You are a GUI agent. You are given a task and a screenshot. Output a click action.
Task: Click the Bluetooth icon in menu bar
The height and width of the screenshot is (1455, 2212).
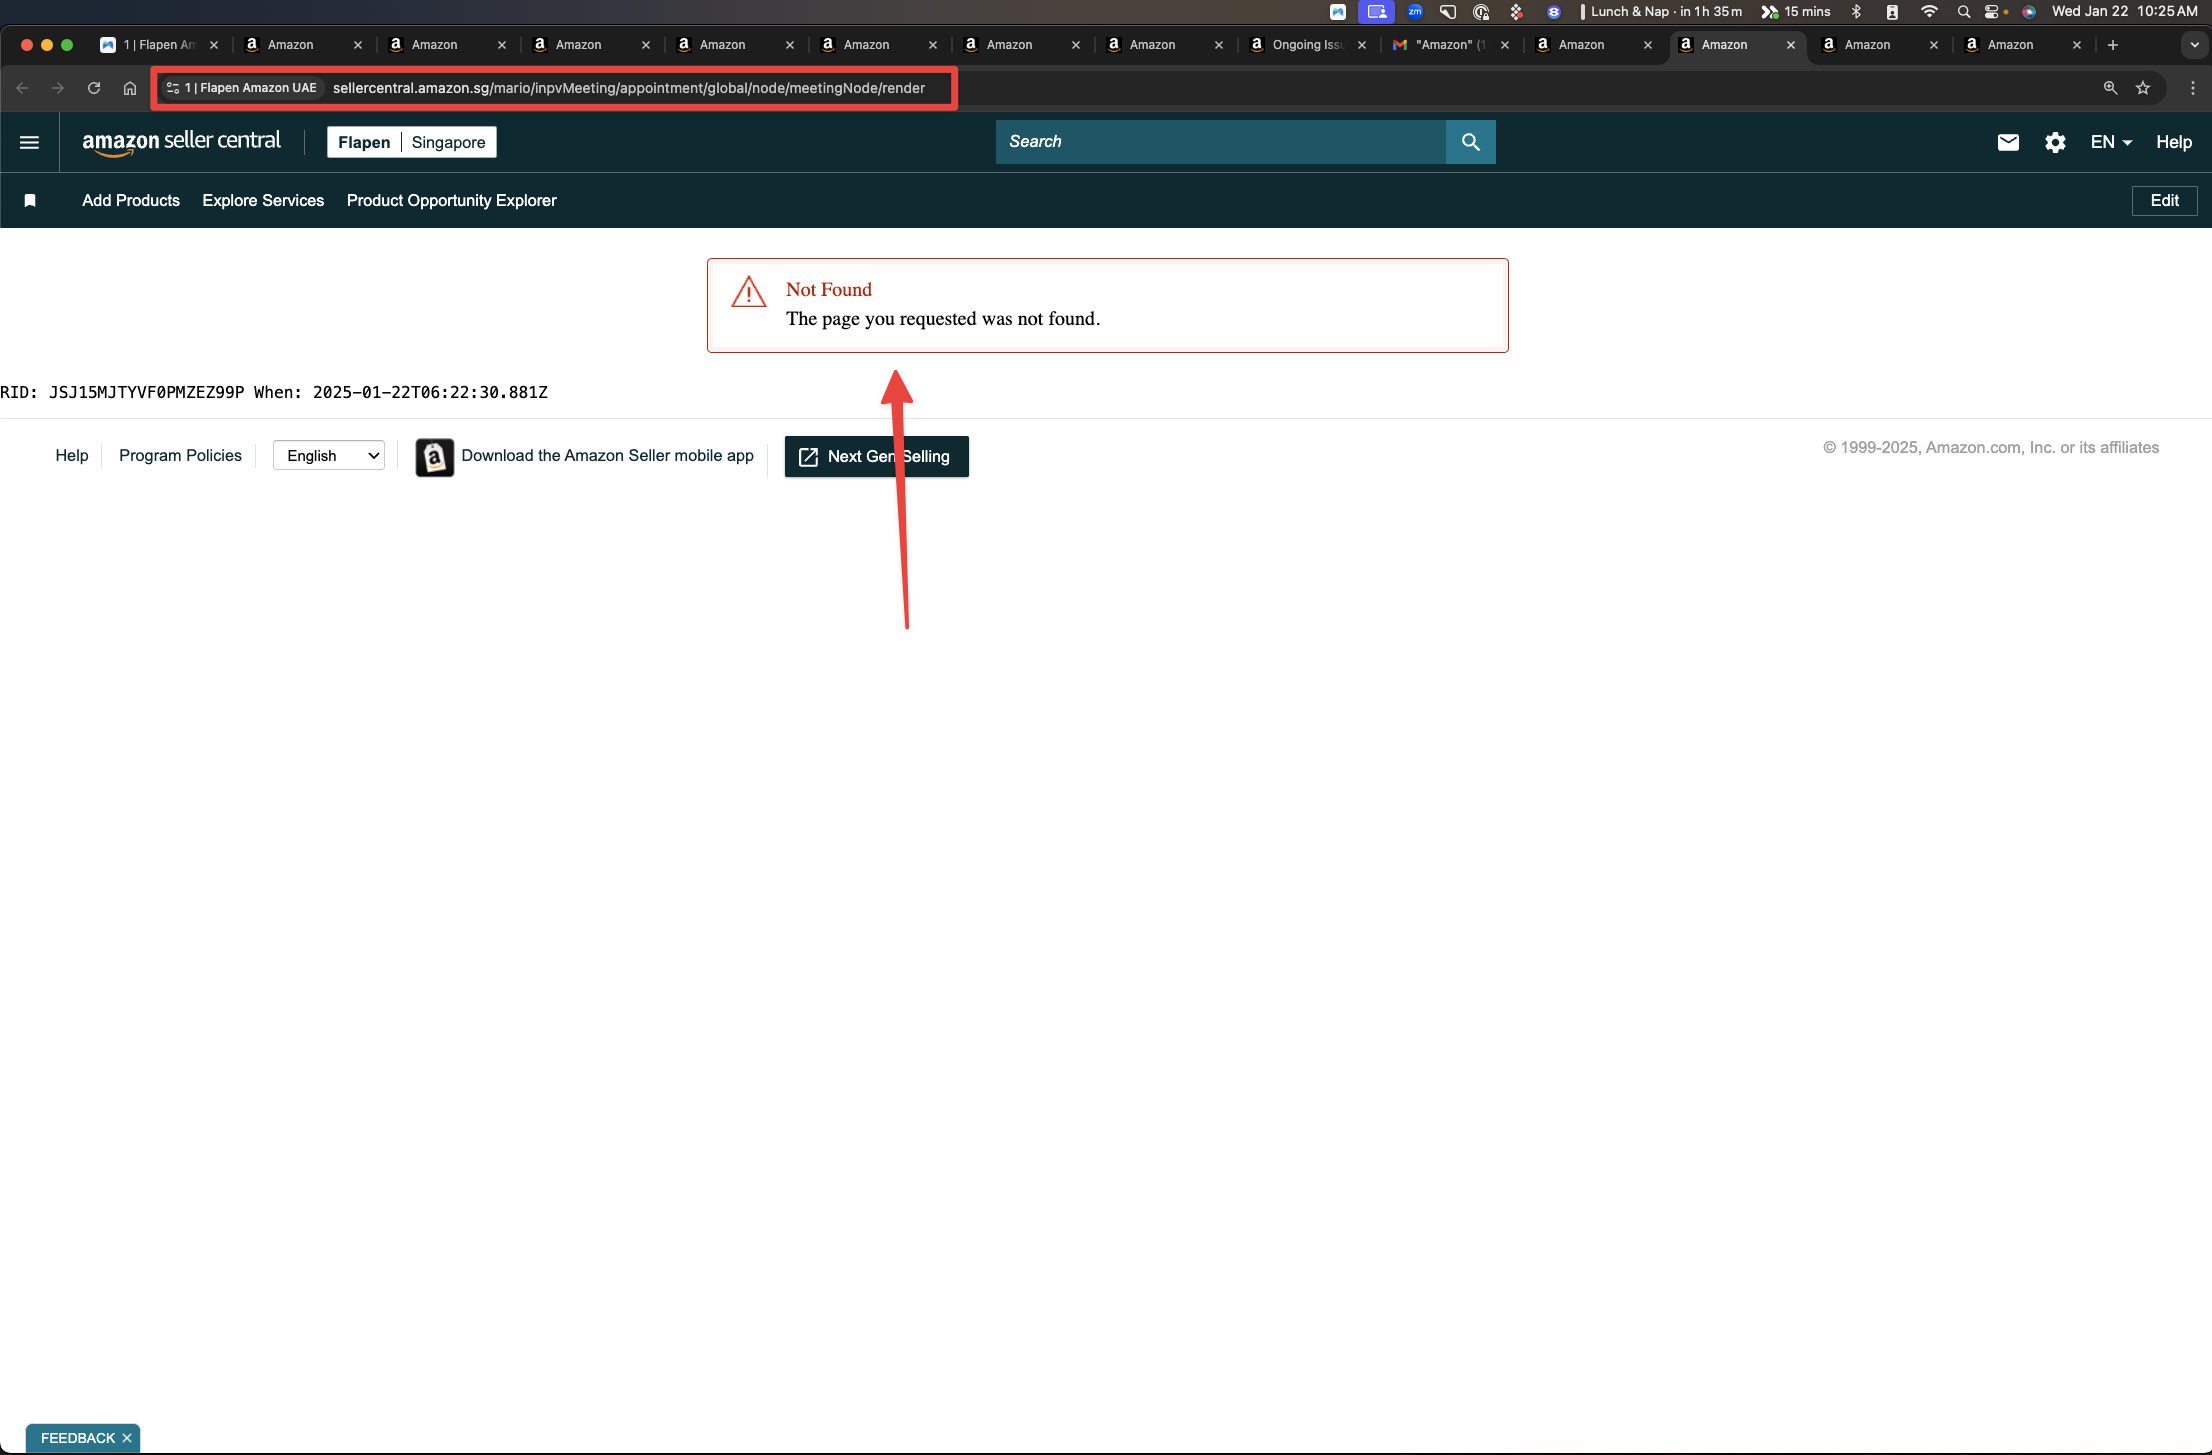1856,12
